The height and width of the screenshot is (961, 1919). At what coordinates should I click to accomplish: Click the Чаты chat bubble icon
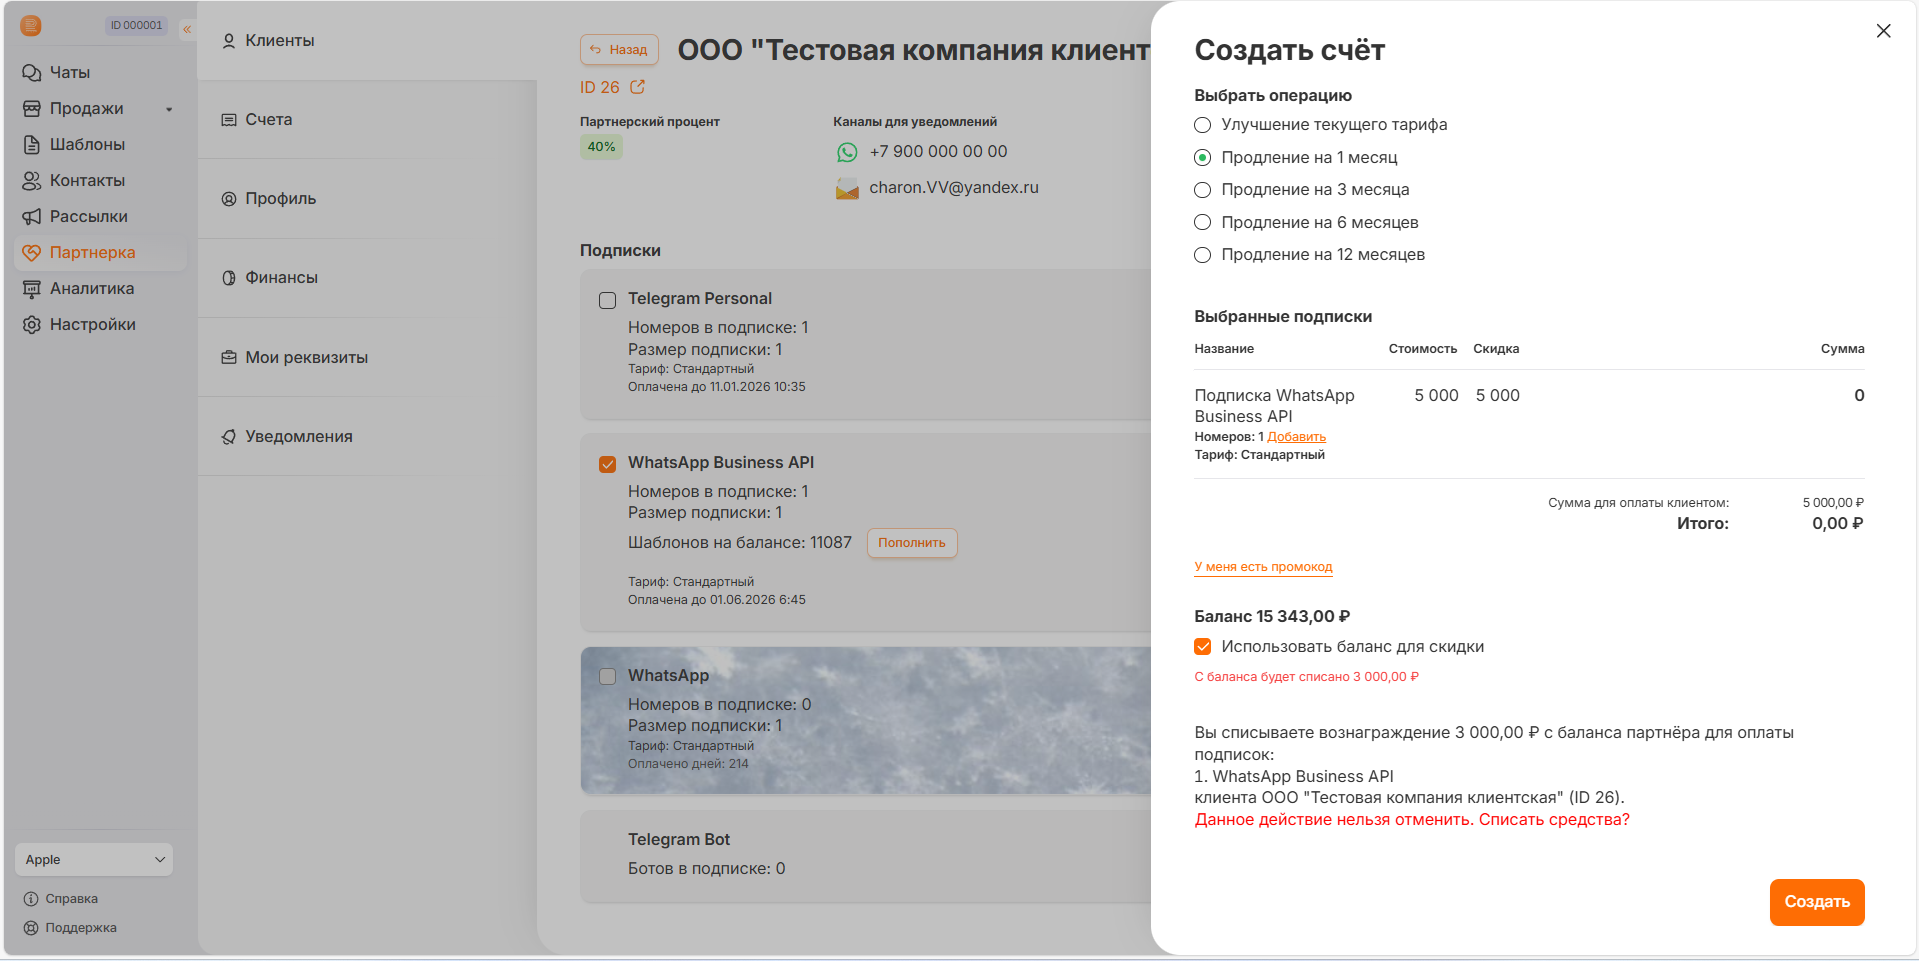(32, 73)
